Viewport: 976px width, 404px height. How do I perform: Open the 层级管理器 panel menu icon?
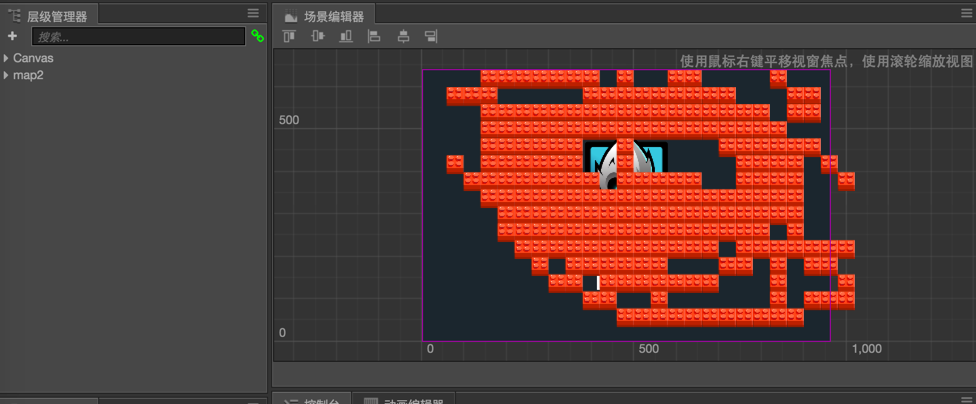click(x=253, y=13)
